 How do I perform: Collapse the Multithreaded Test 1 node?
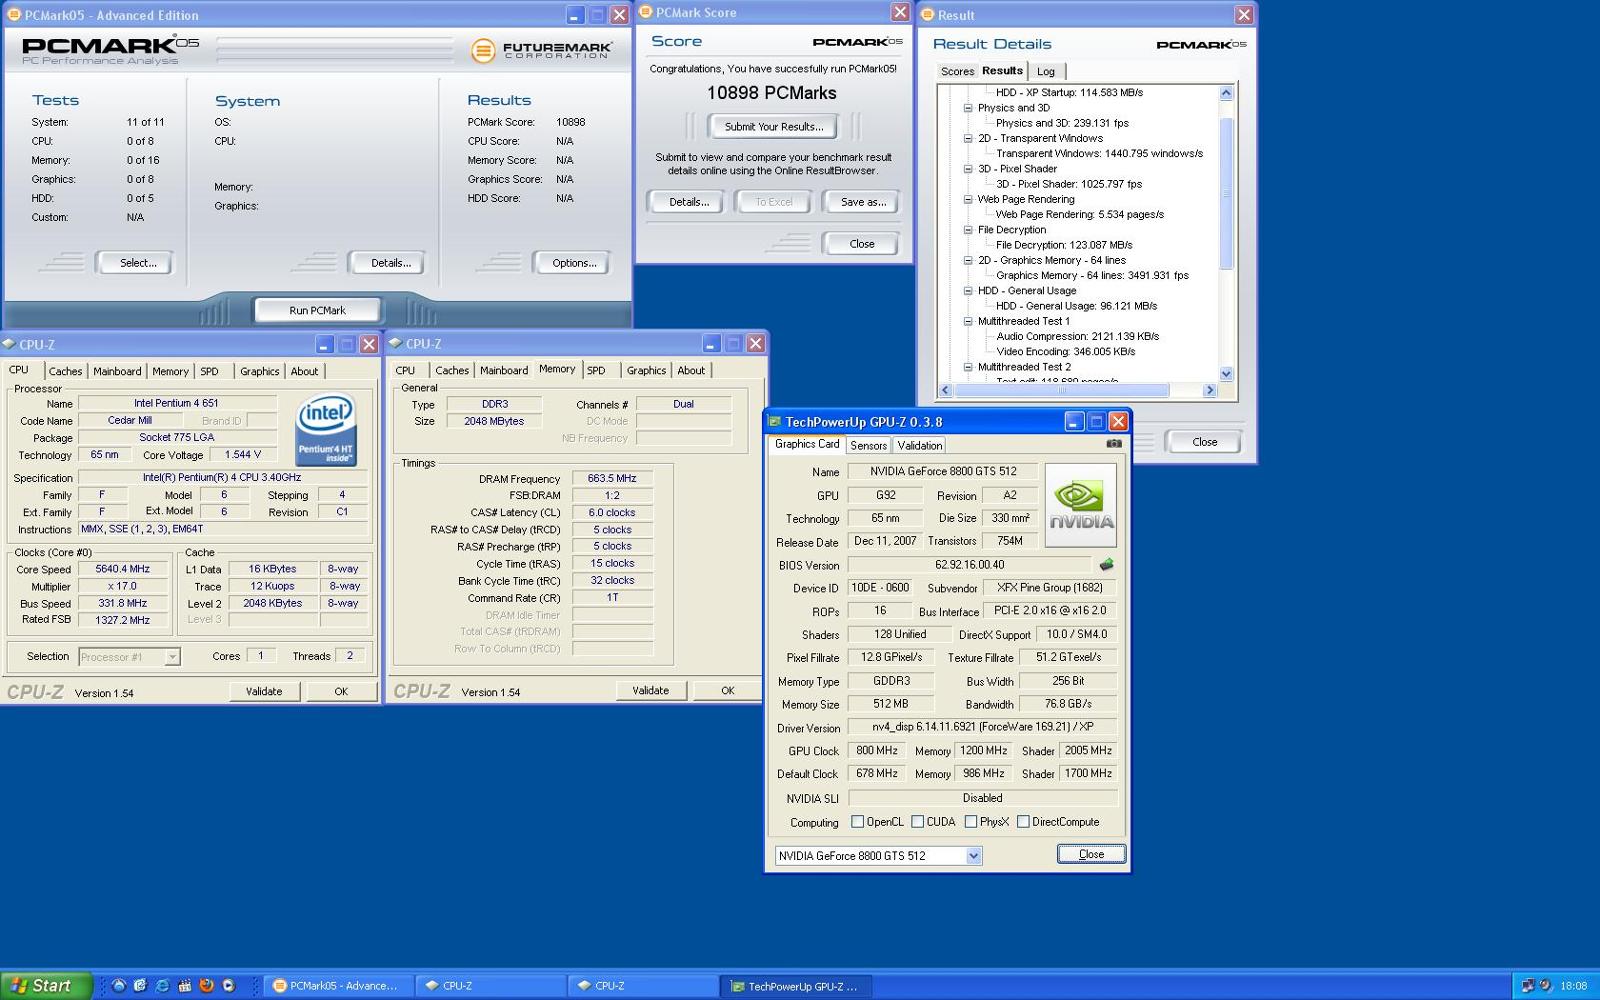(967, 321)
